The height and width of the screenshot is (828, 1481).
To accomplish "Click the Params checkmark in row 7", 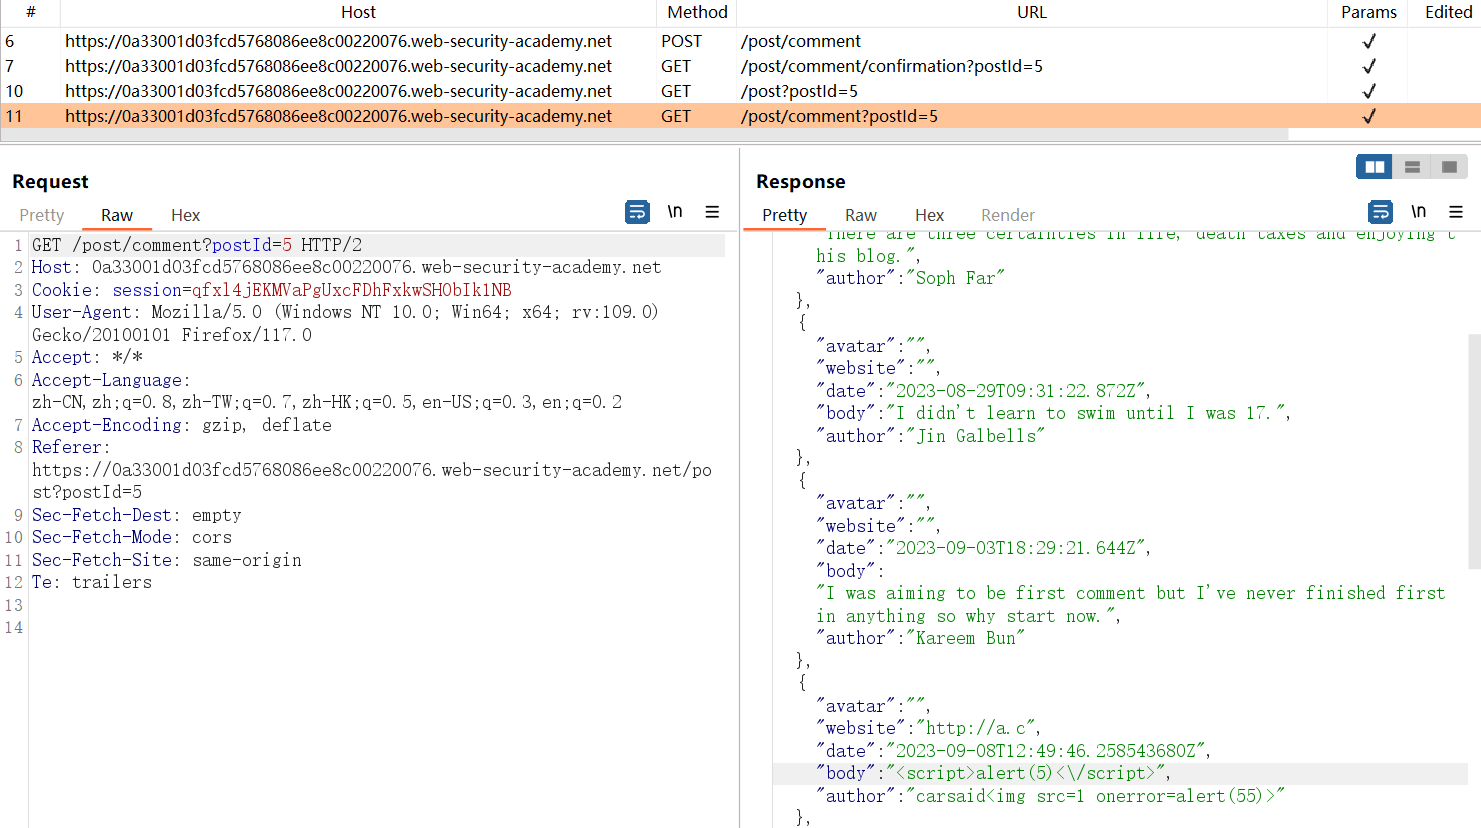I will 1368,66.
